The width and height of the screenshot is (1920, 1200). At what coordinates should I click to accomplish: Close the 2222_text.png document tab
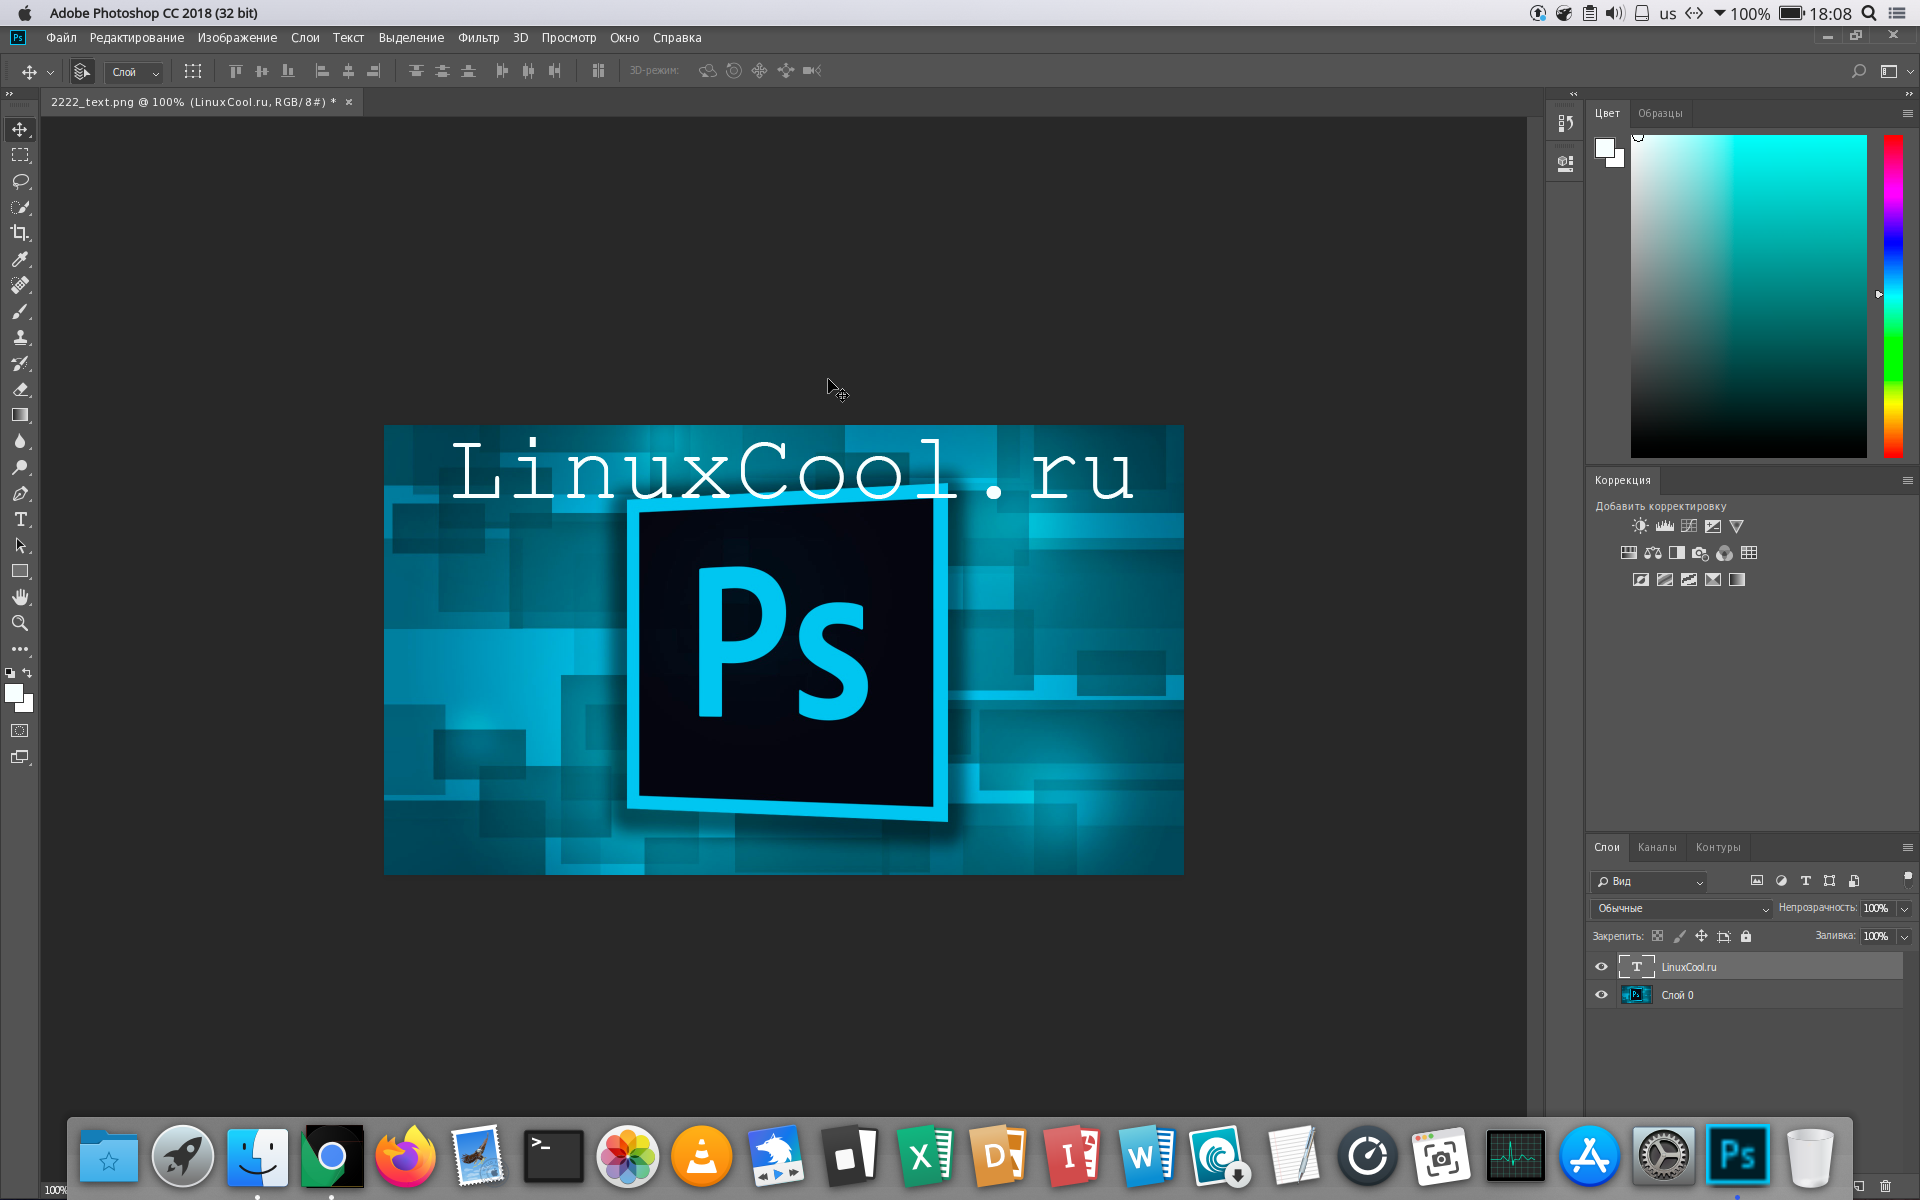(x=349, y=102)
